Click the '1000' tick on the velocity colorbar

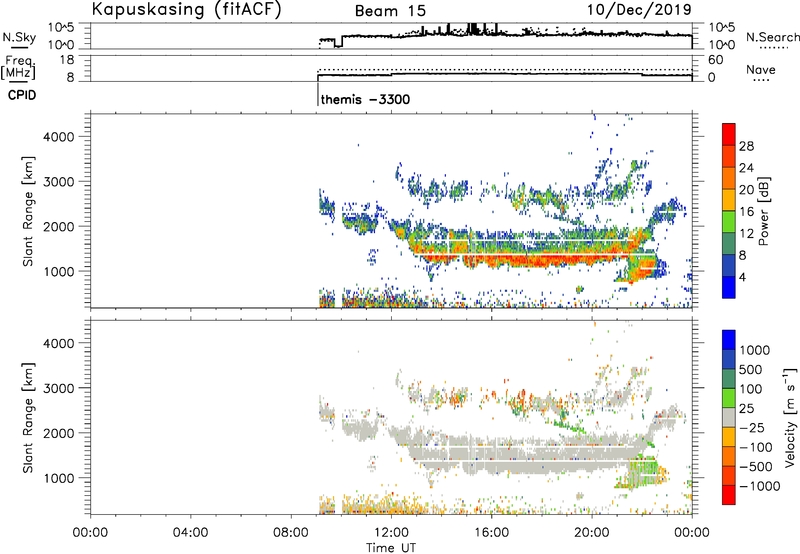[x=755, y=350]
